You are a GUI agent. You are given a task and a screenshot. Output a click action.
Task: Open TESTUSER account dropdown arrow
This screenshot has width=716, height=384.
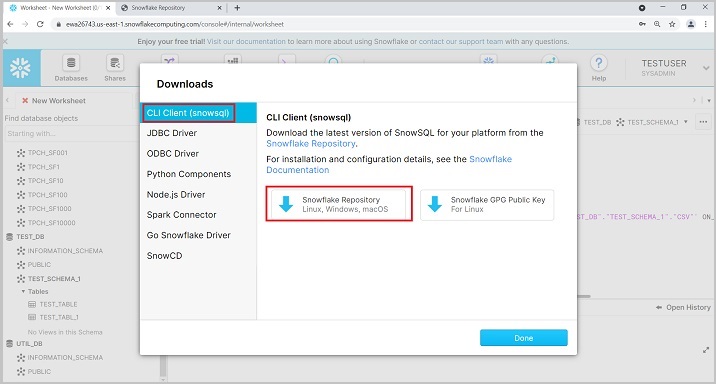point(706,68)
